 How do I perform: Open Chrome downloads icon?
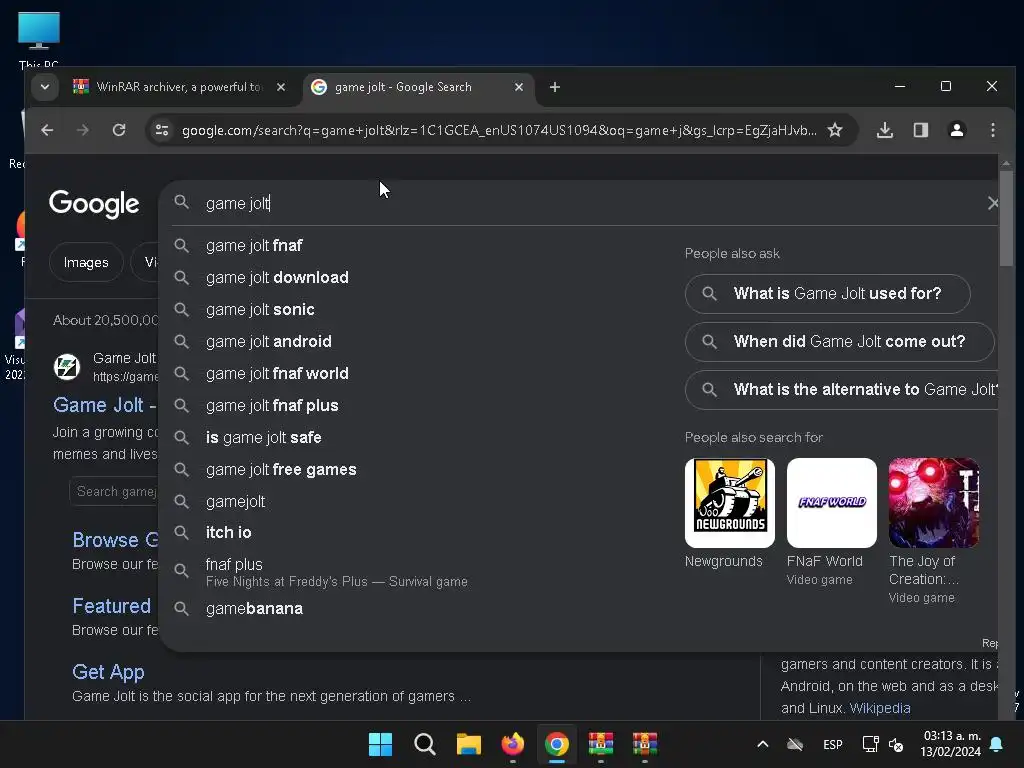(885, 130)
